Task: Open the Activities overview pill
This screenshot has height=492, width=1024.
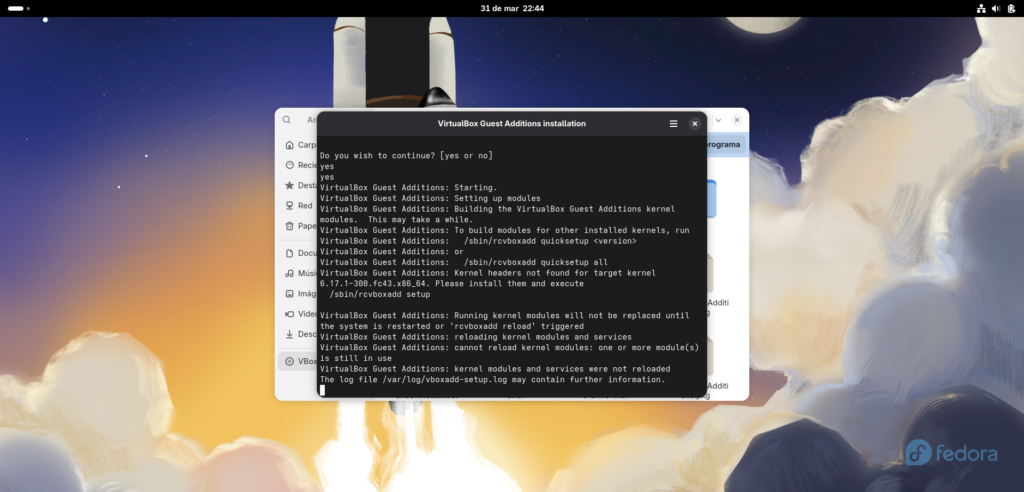Action: tap(18, 8)
